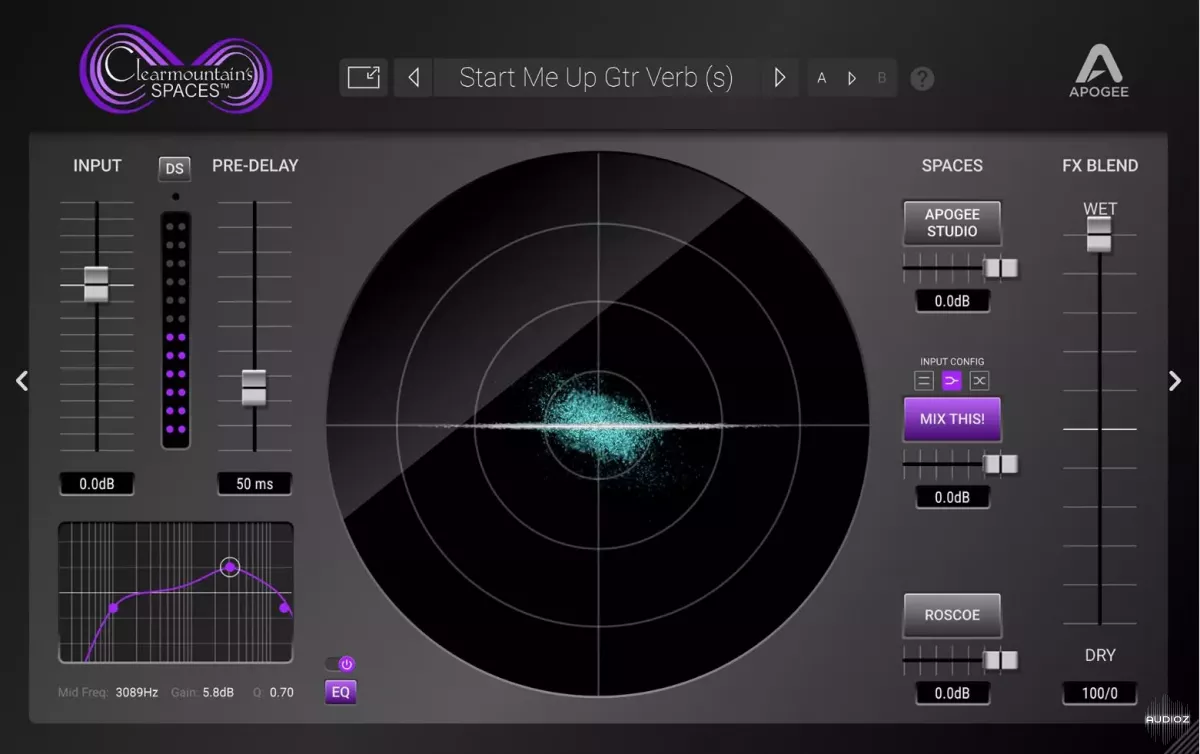Click the DRY label
The image size is (1200, 754).
click(x=1100, y=655)
